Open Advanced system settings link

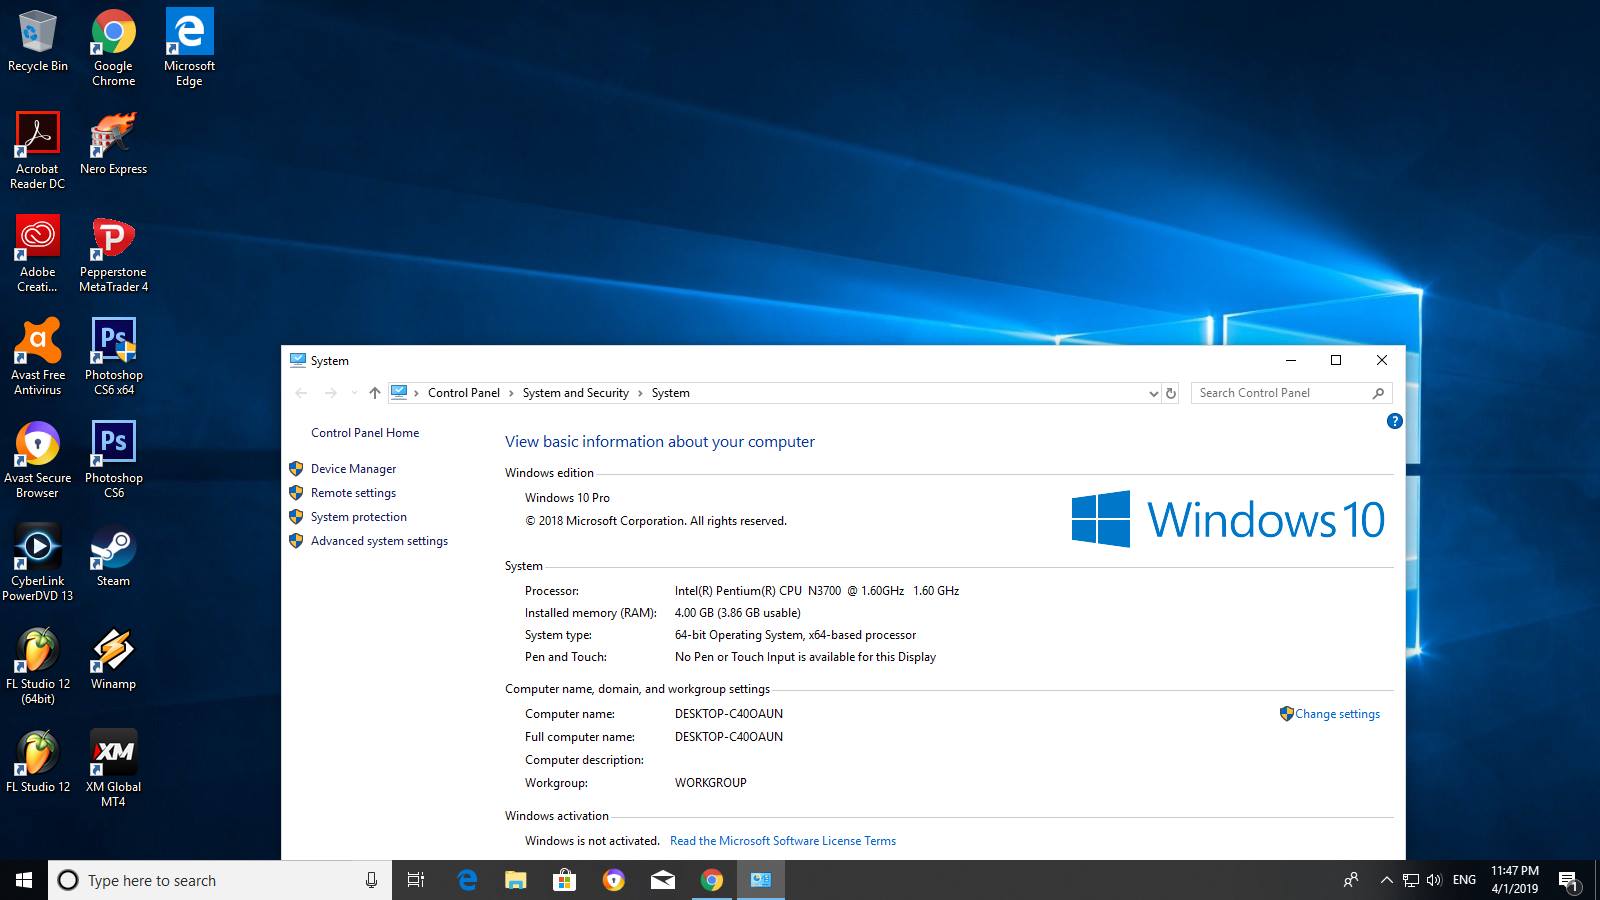[379, 541]
